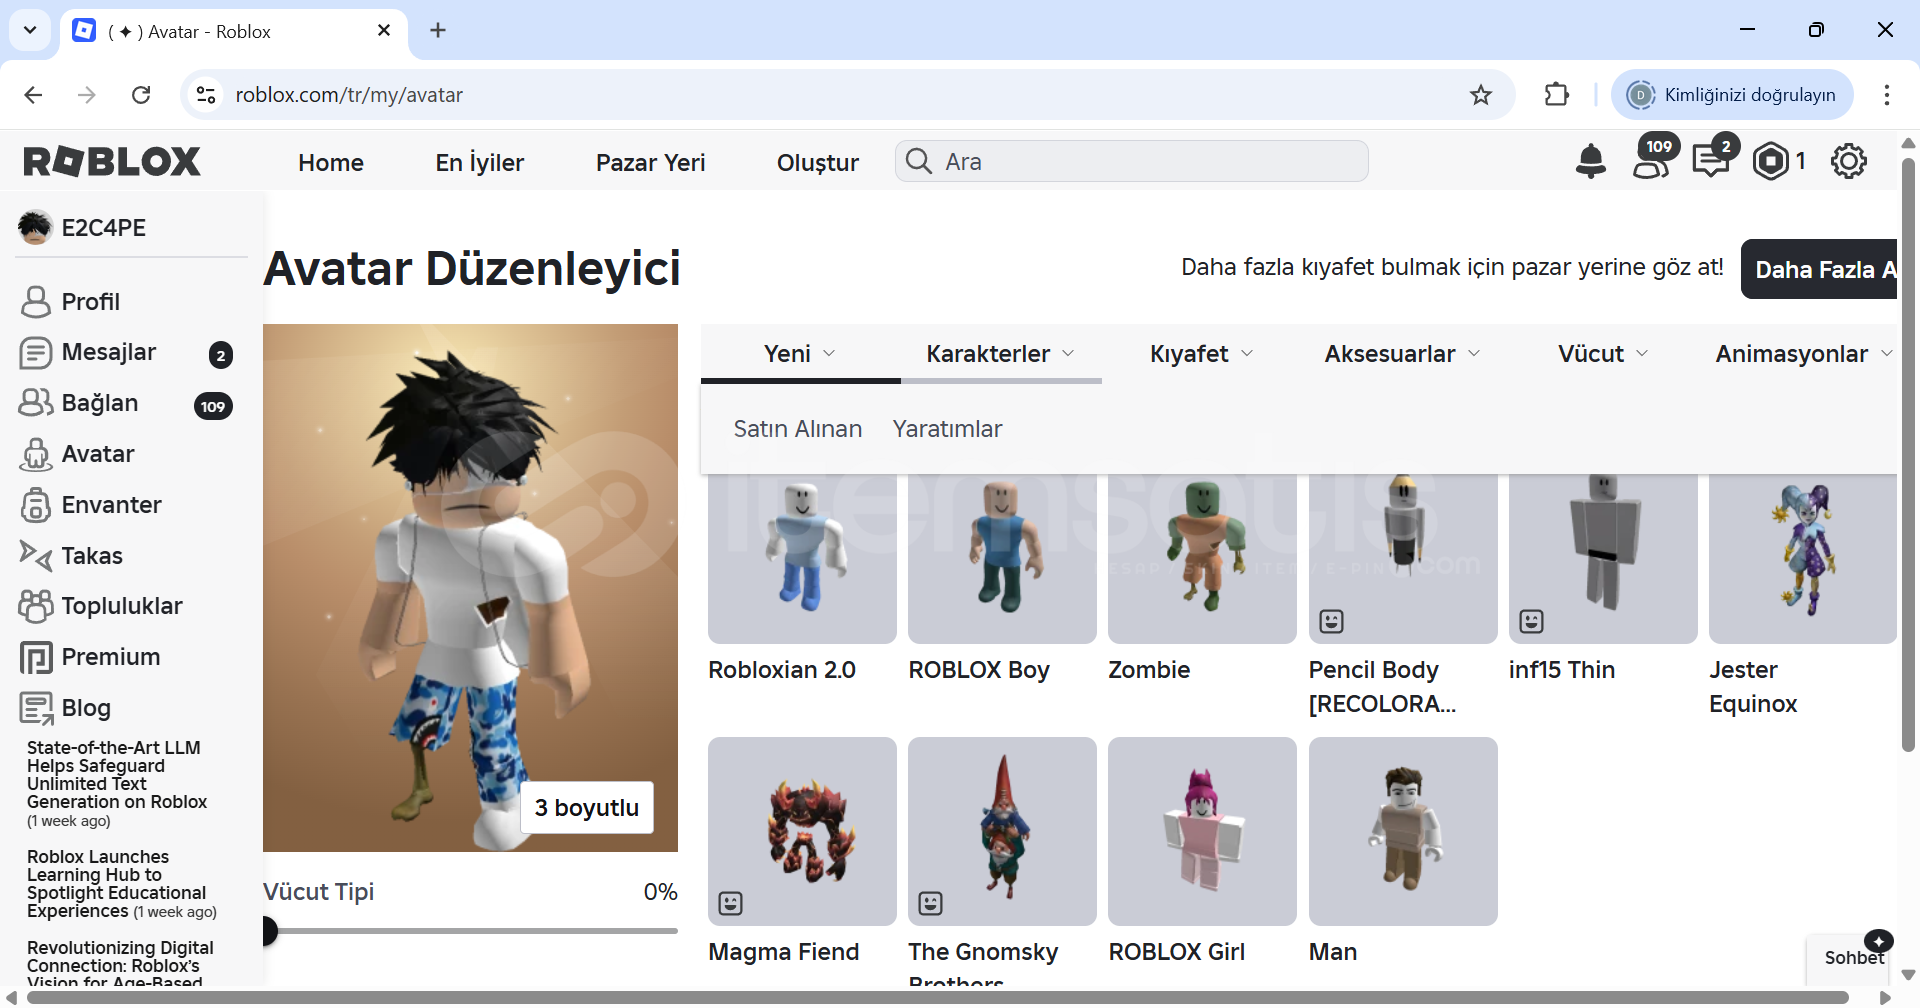Open messages icon with badge 2 in header
1920x1008 pixels.
pos(1713,159)
